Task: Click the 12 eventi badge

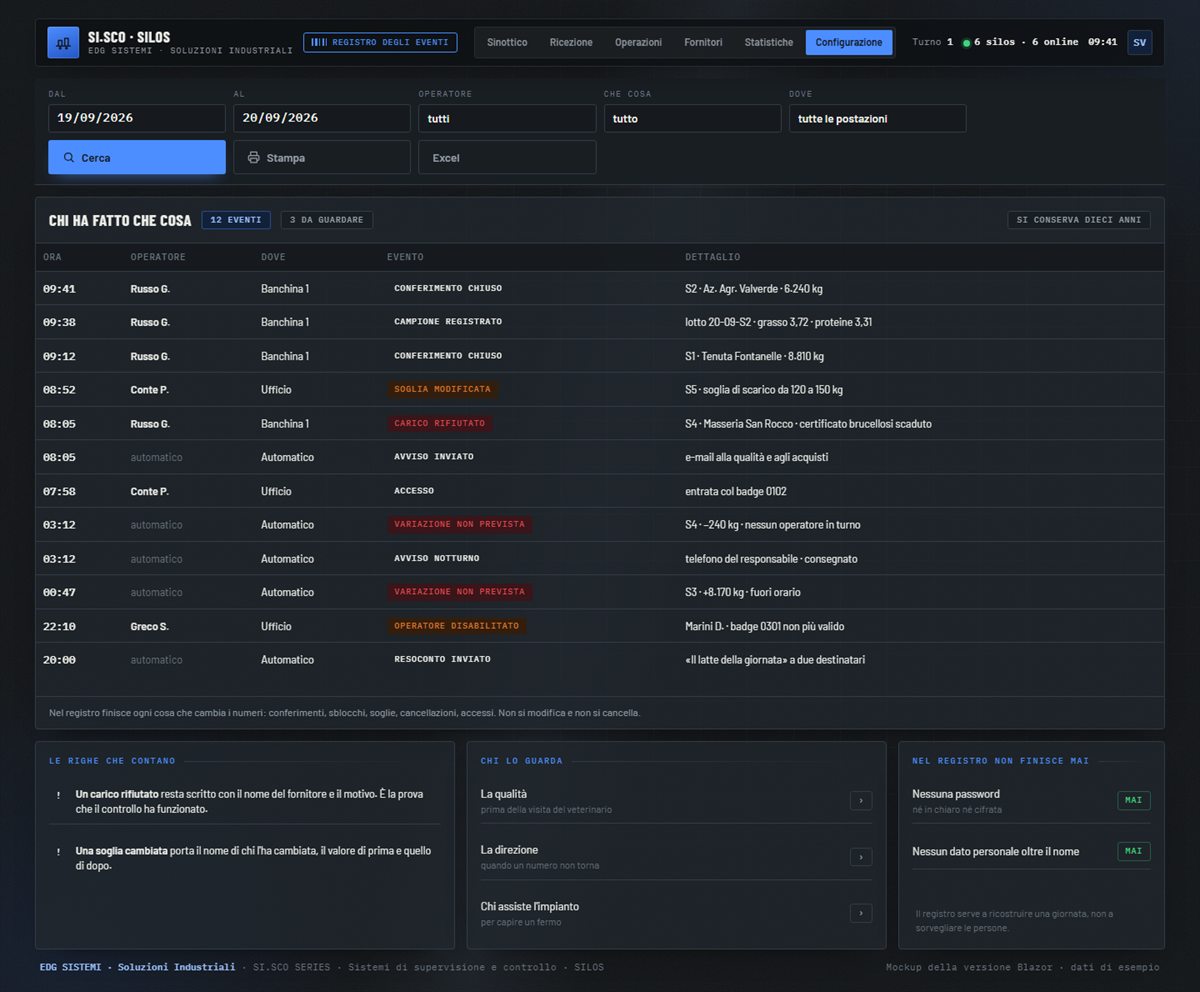Action: coord(236,220)
